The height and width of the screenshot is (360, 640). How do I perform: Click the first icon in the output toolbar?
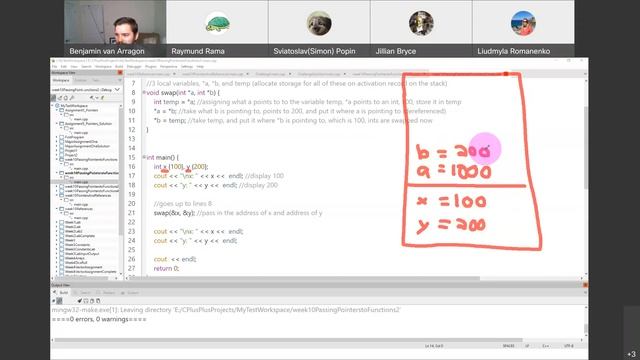[x=53, y=301]
